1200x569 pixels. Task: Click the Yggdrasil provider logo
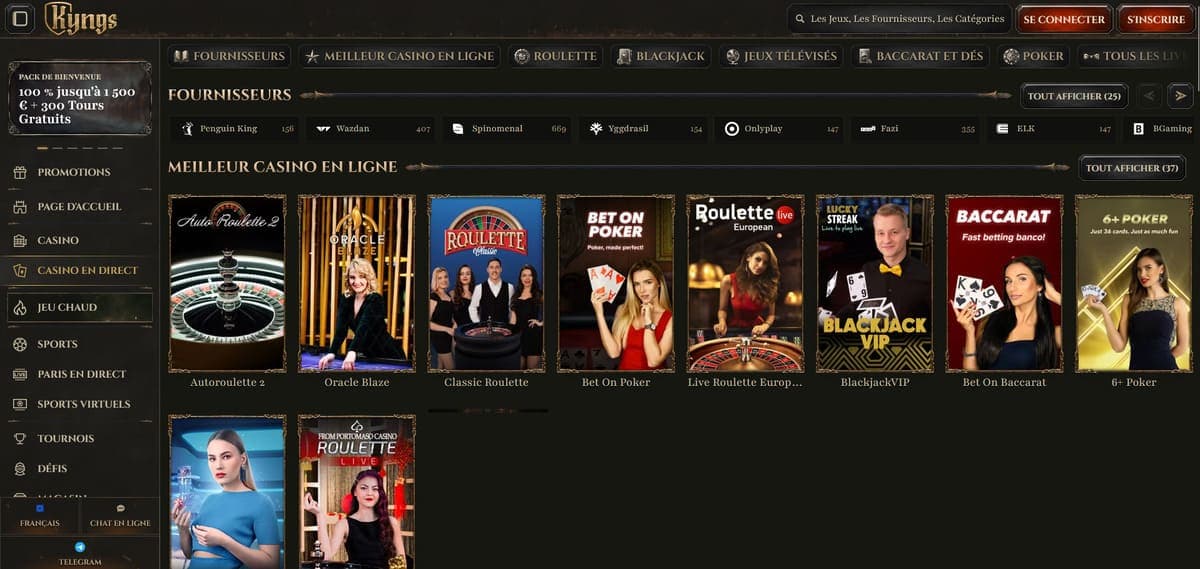[596, 129]
